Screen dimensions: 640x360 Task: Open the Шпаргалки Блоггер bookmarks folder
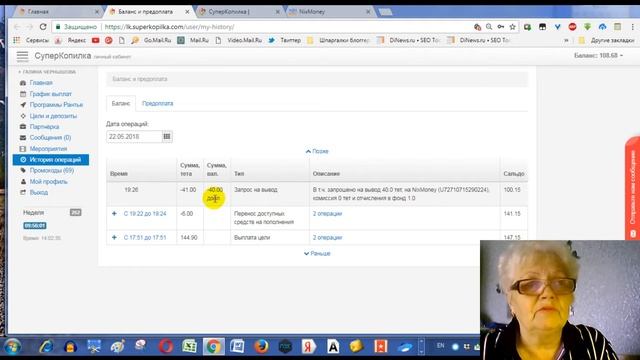[x=339, y=40]
